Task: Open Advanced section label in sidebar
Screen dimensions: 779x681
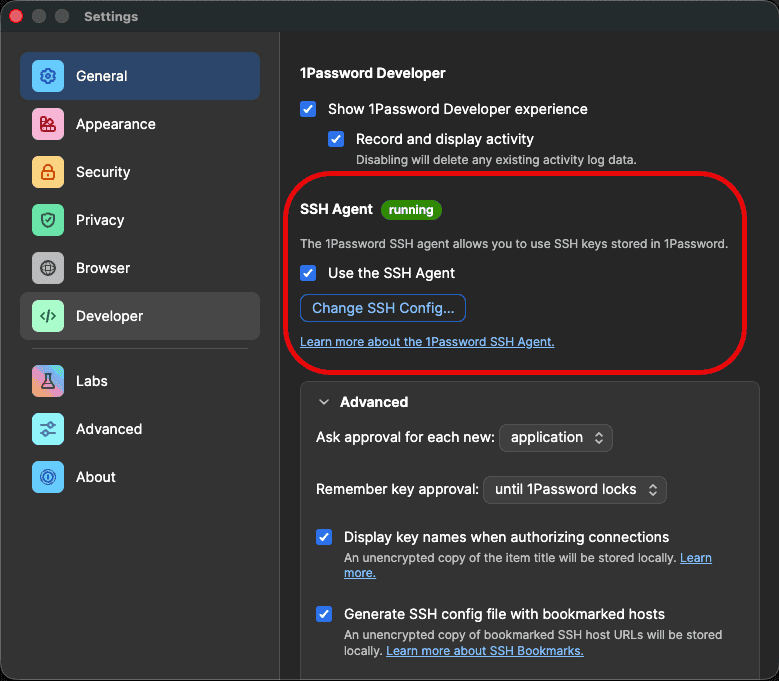Action: [109, 429]
